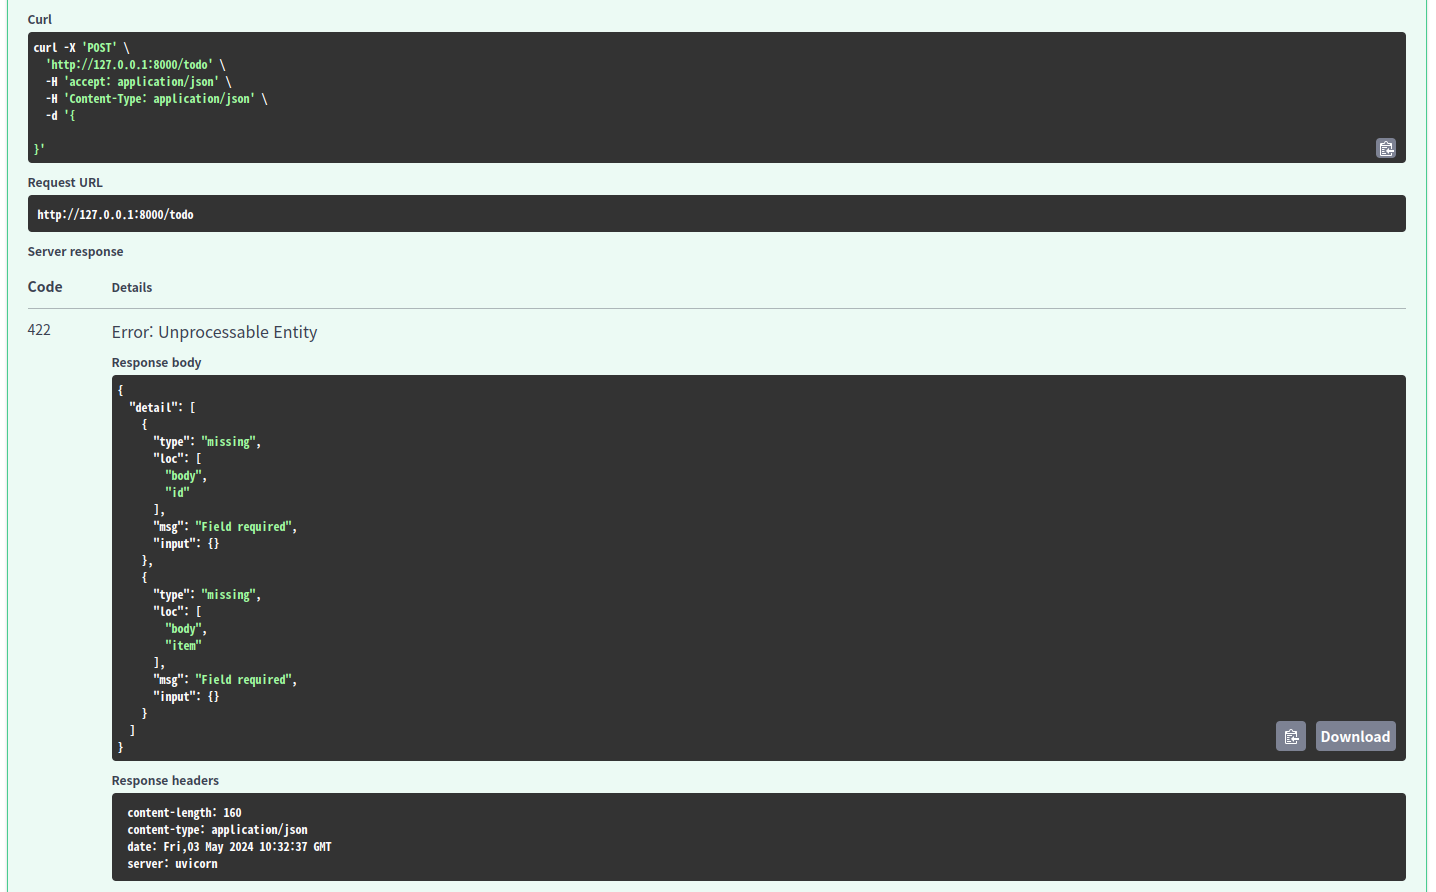Click the 'server: uvicorn' header line
The width and height of the screenshot is (1436, 892).
click(172, 864)
